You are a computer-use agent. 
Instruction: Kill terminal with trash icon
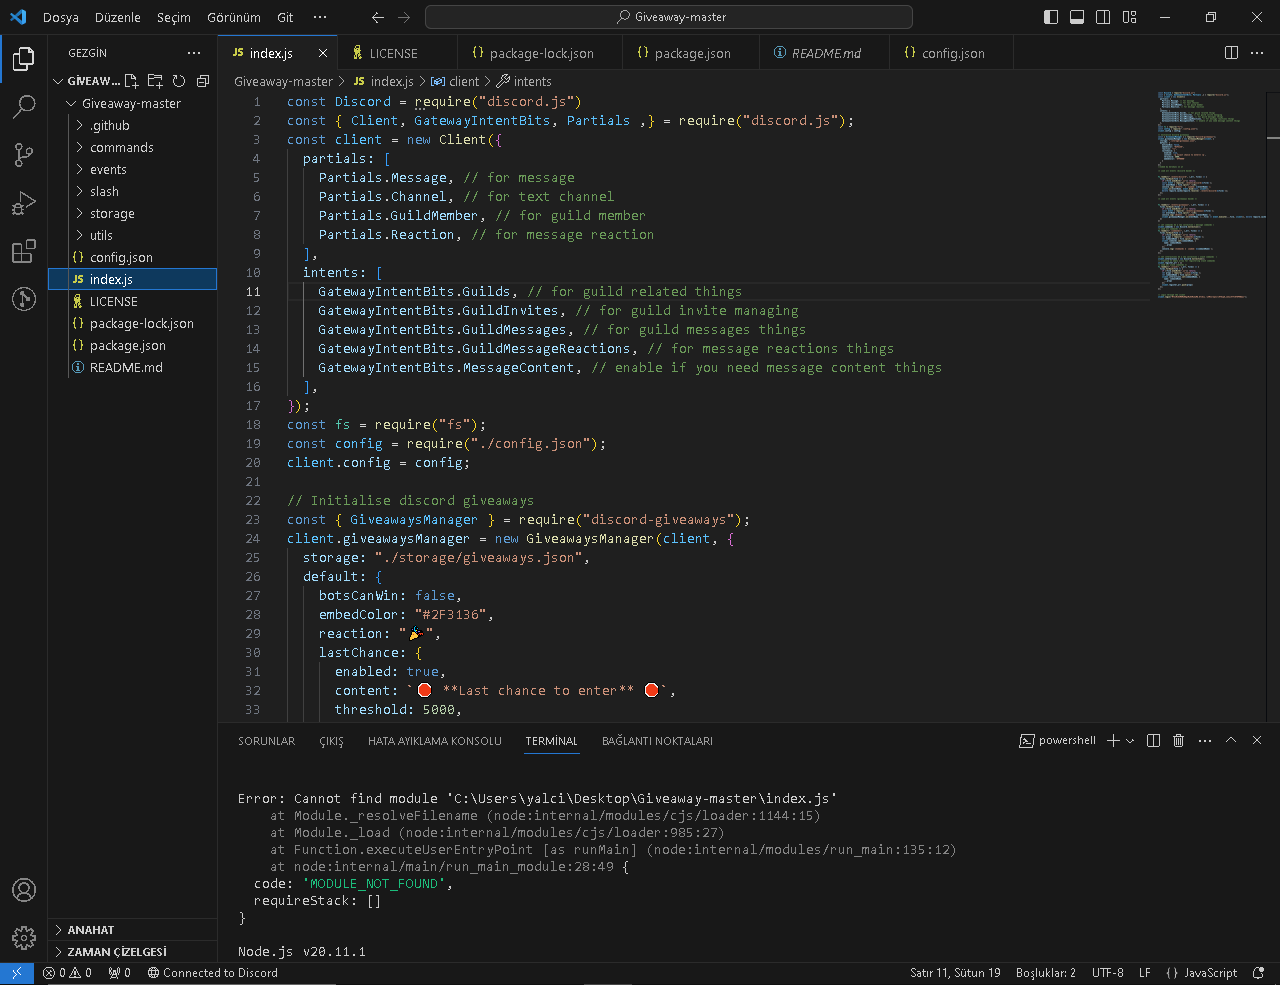point(1178,741)
